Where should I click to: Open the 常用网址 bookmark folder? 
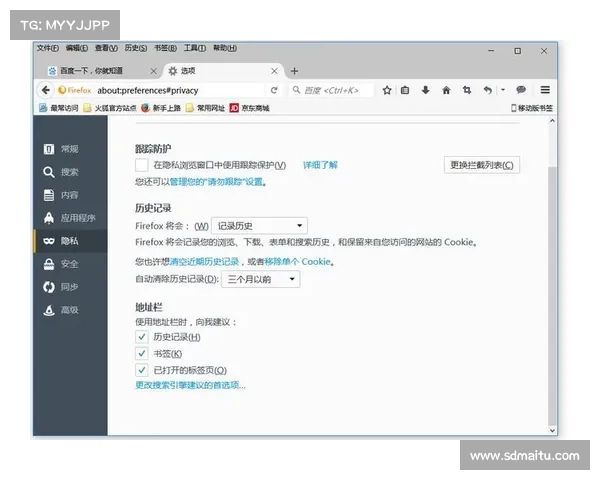205,108
